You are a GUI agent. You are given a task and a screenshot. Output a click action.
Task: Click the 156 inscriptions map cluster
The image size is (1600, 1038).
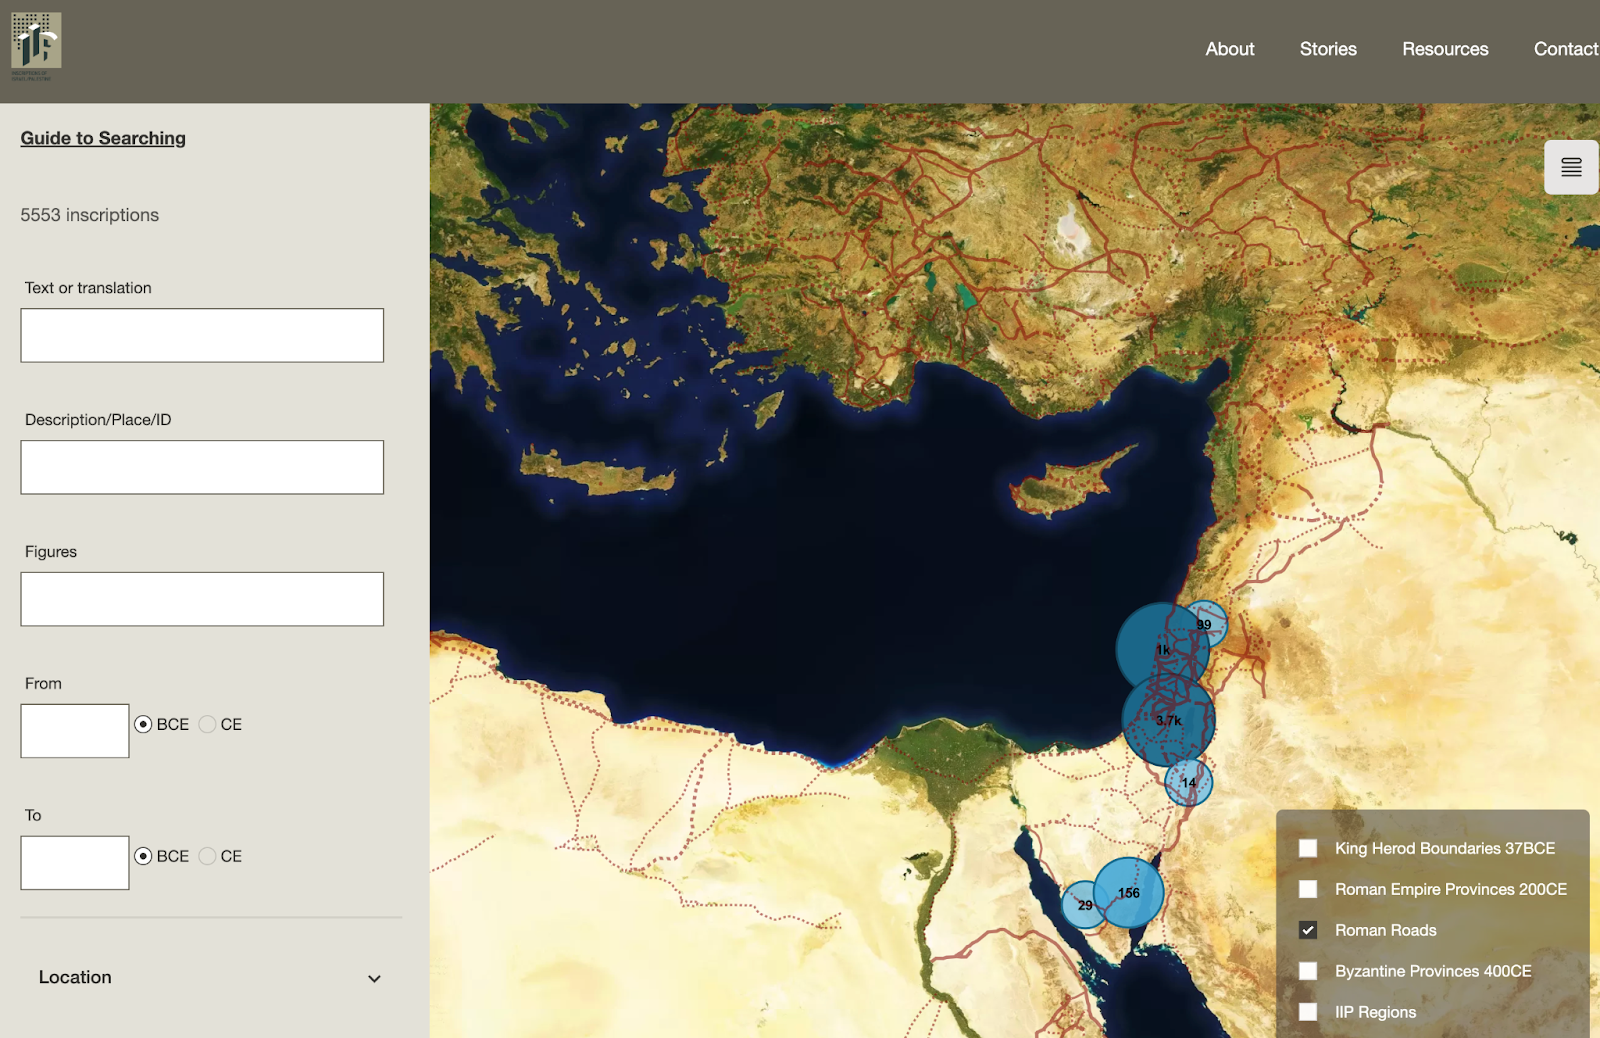[1129, 892]
